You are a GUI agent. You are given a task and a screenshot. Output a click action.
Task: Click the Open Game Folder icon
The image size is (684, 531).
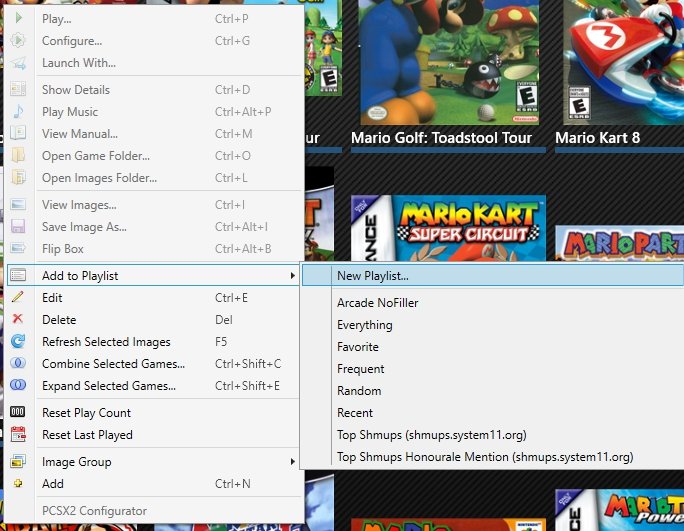pyautogui.click(x=18, y=155)
